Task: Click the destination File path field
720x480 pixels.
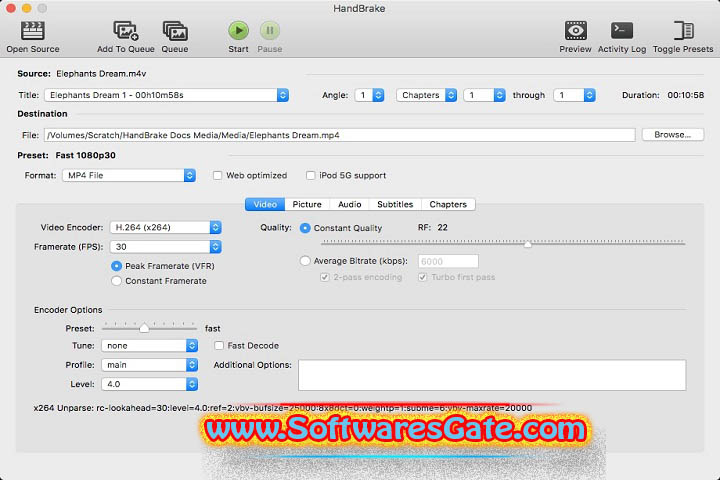Action: click(340, 135)
